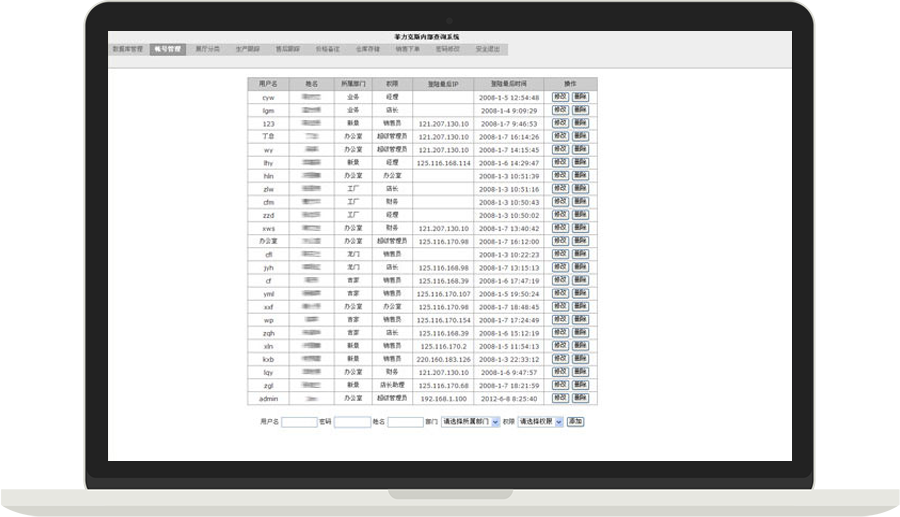Click the 登陆最后IP column header
Image resolution: width=900 pixels, height=517 pixels.
443,84
